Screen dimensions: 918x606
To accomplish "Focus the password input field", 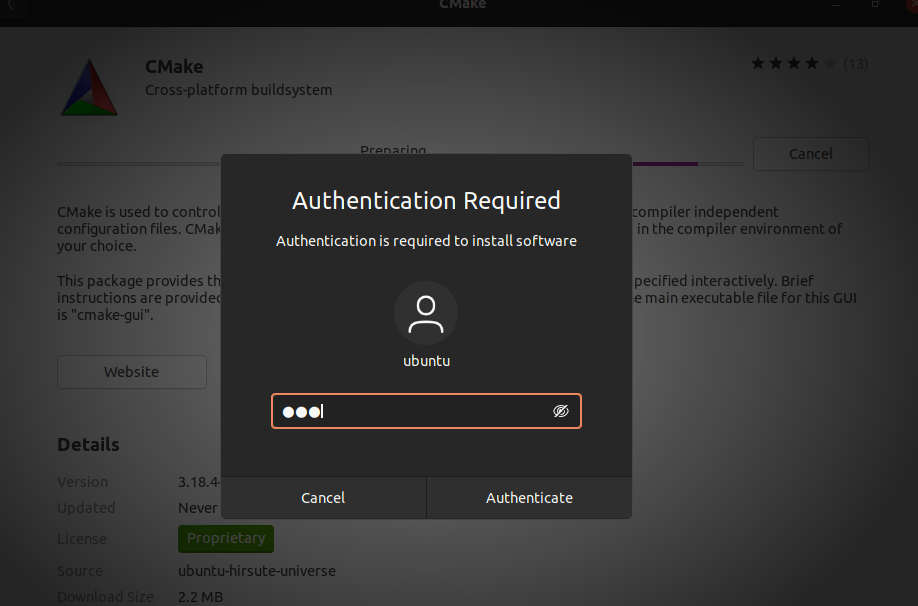I will click(426, 411).
